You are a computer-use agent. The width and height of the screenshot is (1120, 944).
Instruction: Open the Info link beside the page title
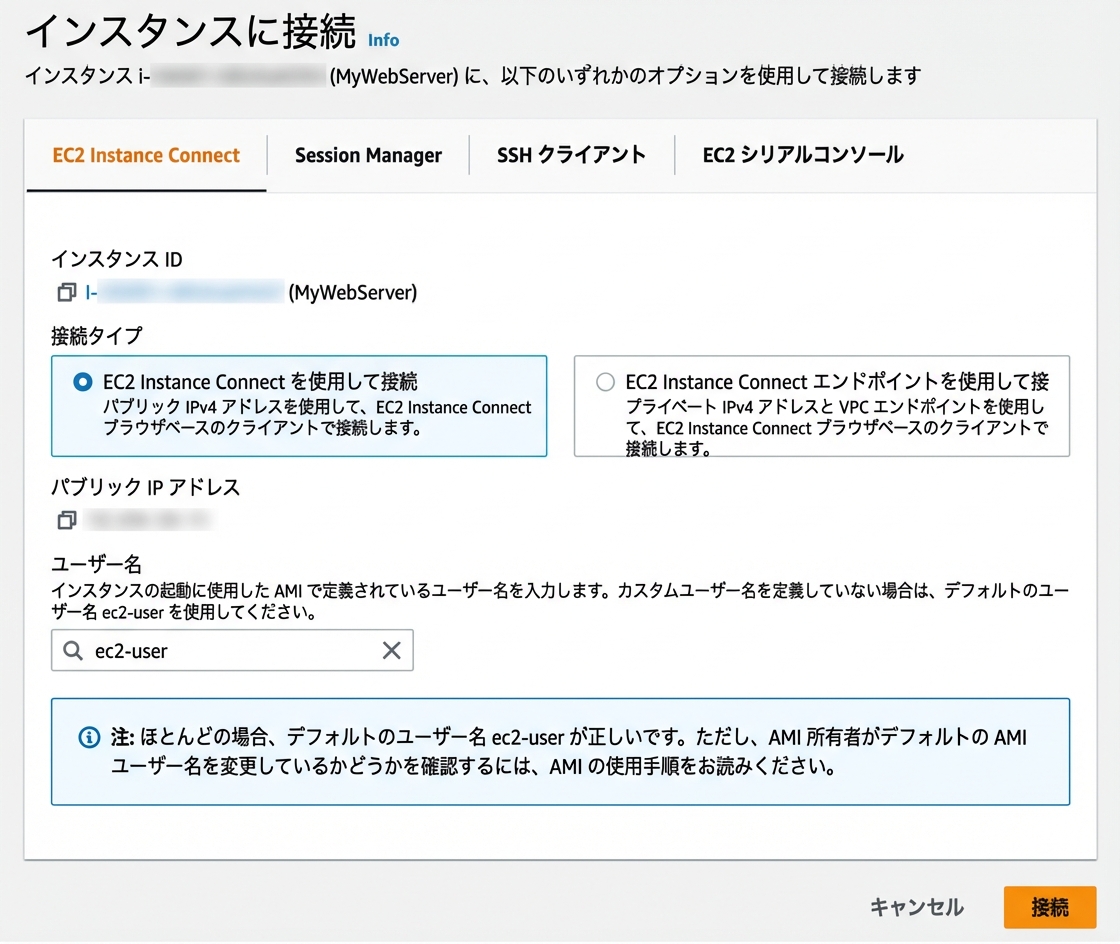[384, 40]
